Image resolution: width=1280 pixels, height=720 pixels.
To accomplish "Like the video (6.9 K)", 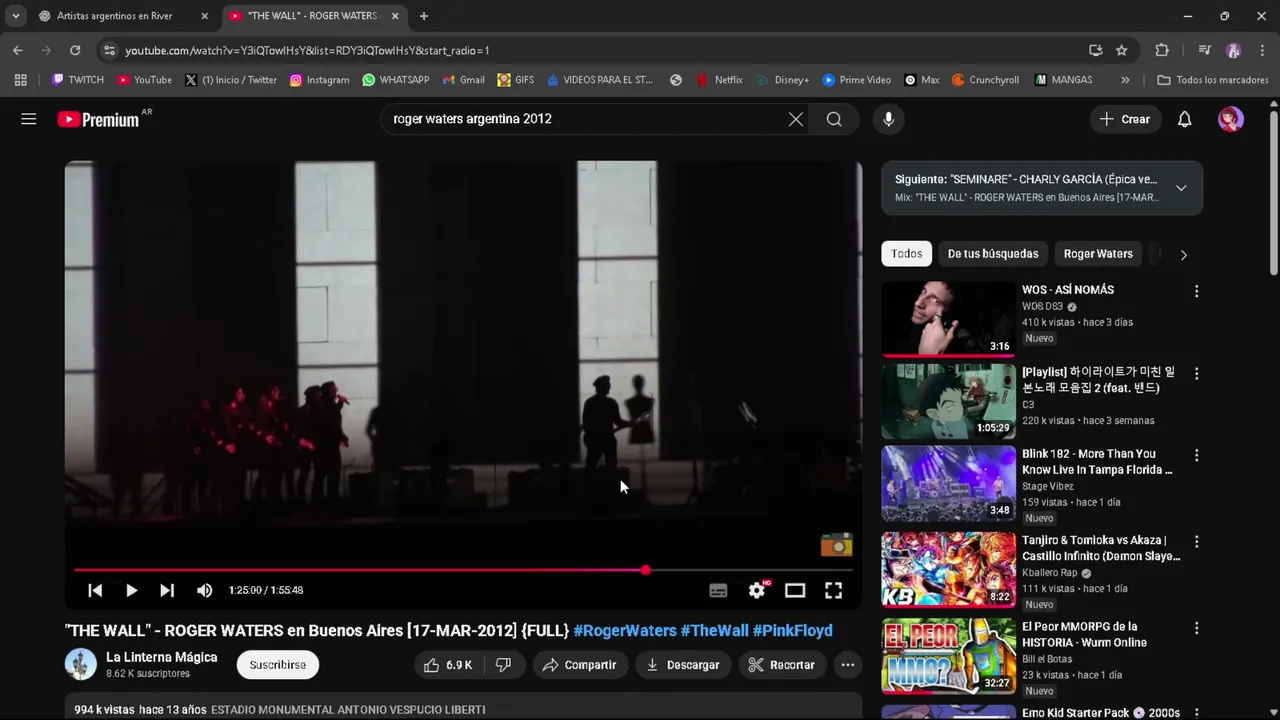I will click(x=448, y=665).
